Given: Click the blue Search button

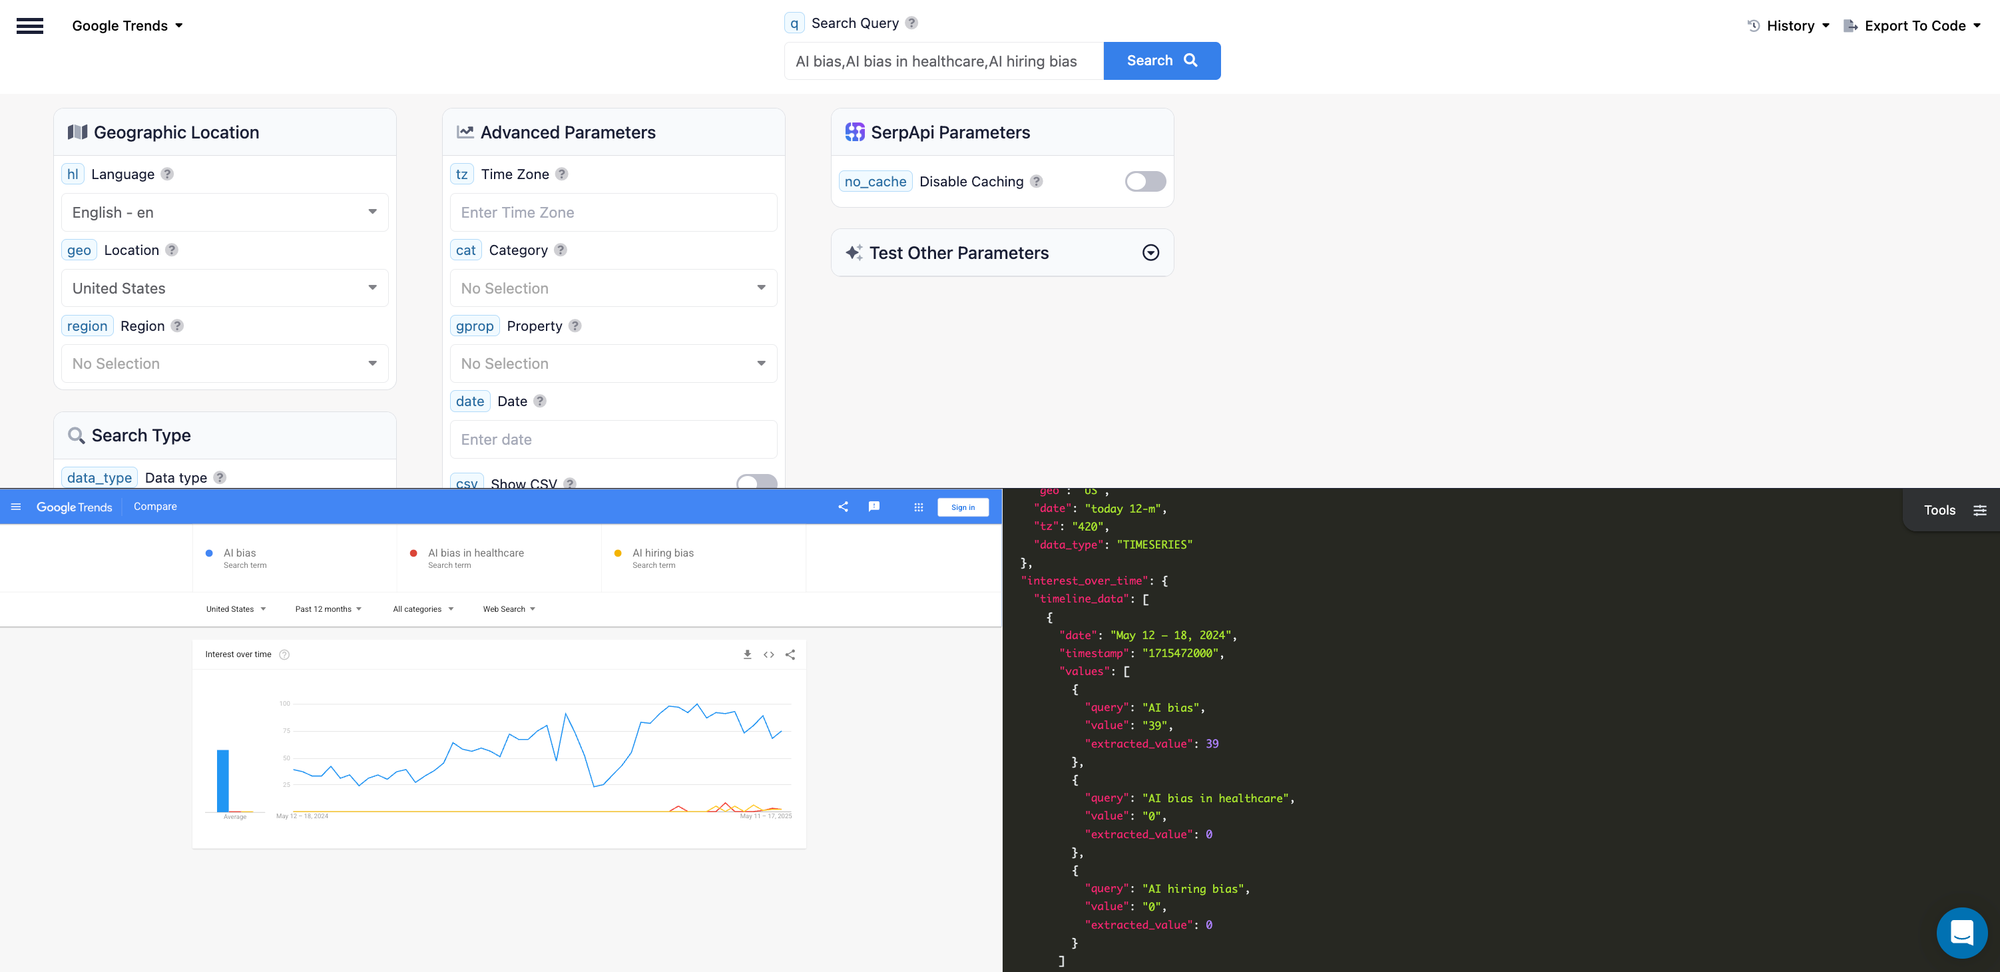Looking at the screenshot, I should 1162,61.
